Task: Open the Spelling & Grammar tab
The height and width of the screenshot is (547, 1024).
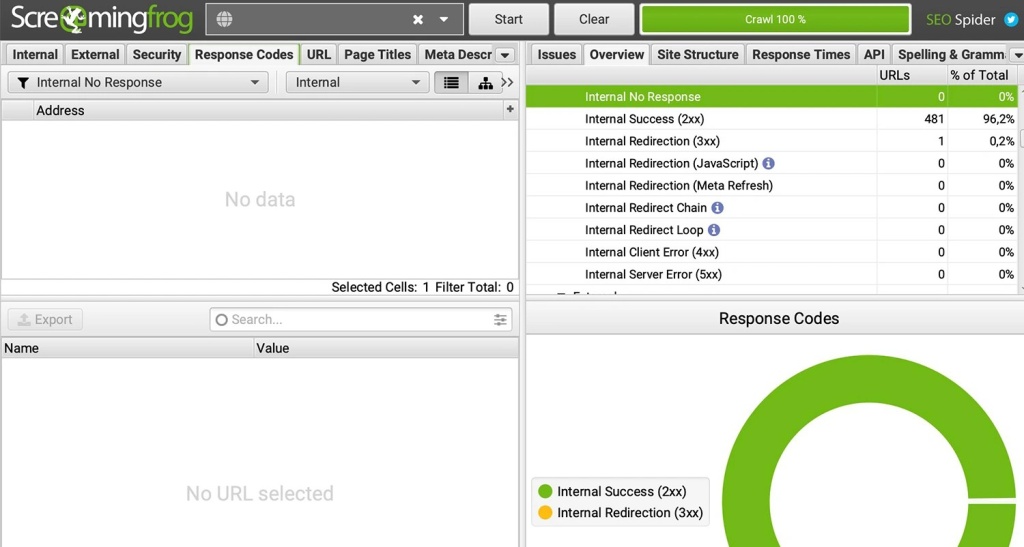Action: [951, 55]
